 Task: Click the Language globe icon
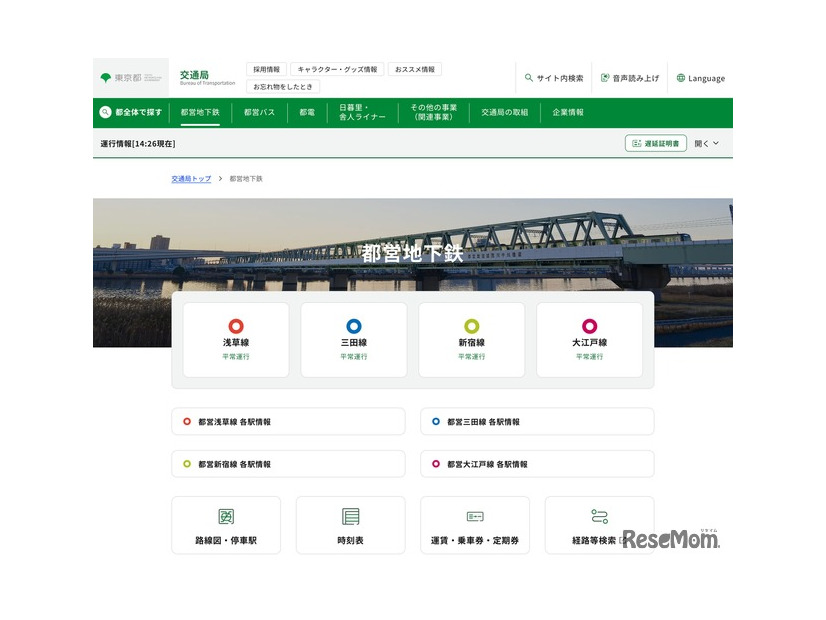681,78
